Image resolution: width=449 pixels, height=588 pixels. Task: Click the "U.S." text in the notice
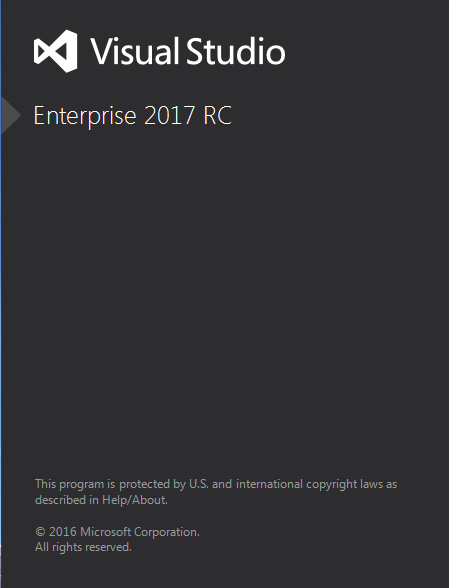click(x=199, y=484)
